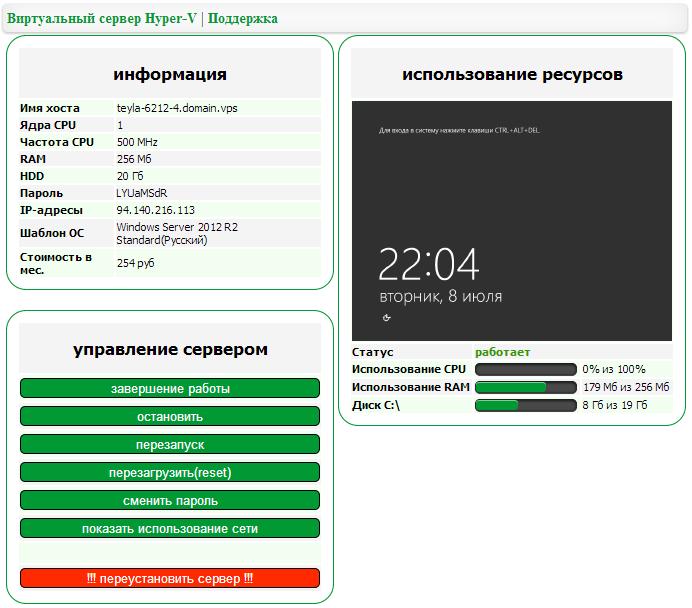
Task: Open the Поддержка link
Action: coord(243,19)
